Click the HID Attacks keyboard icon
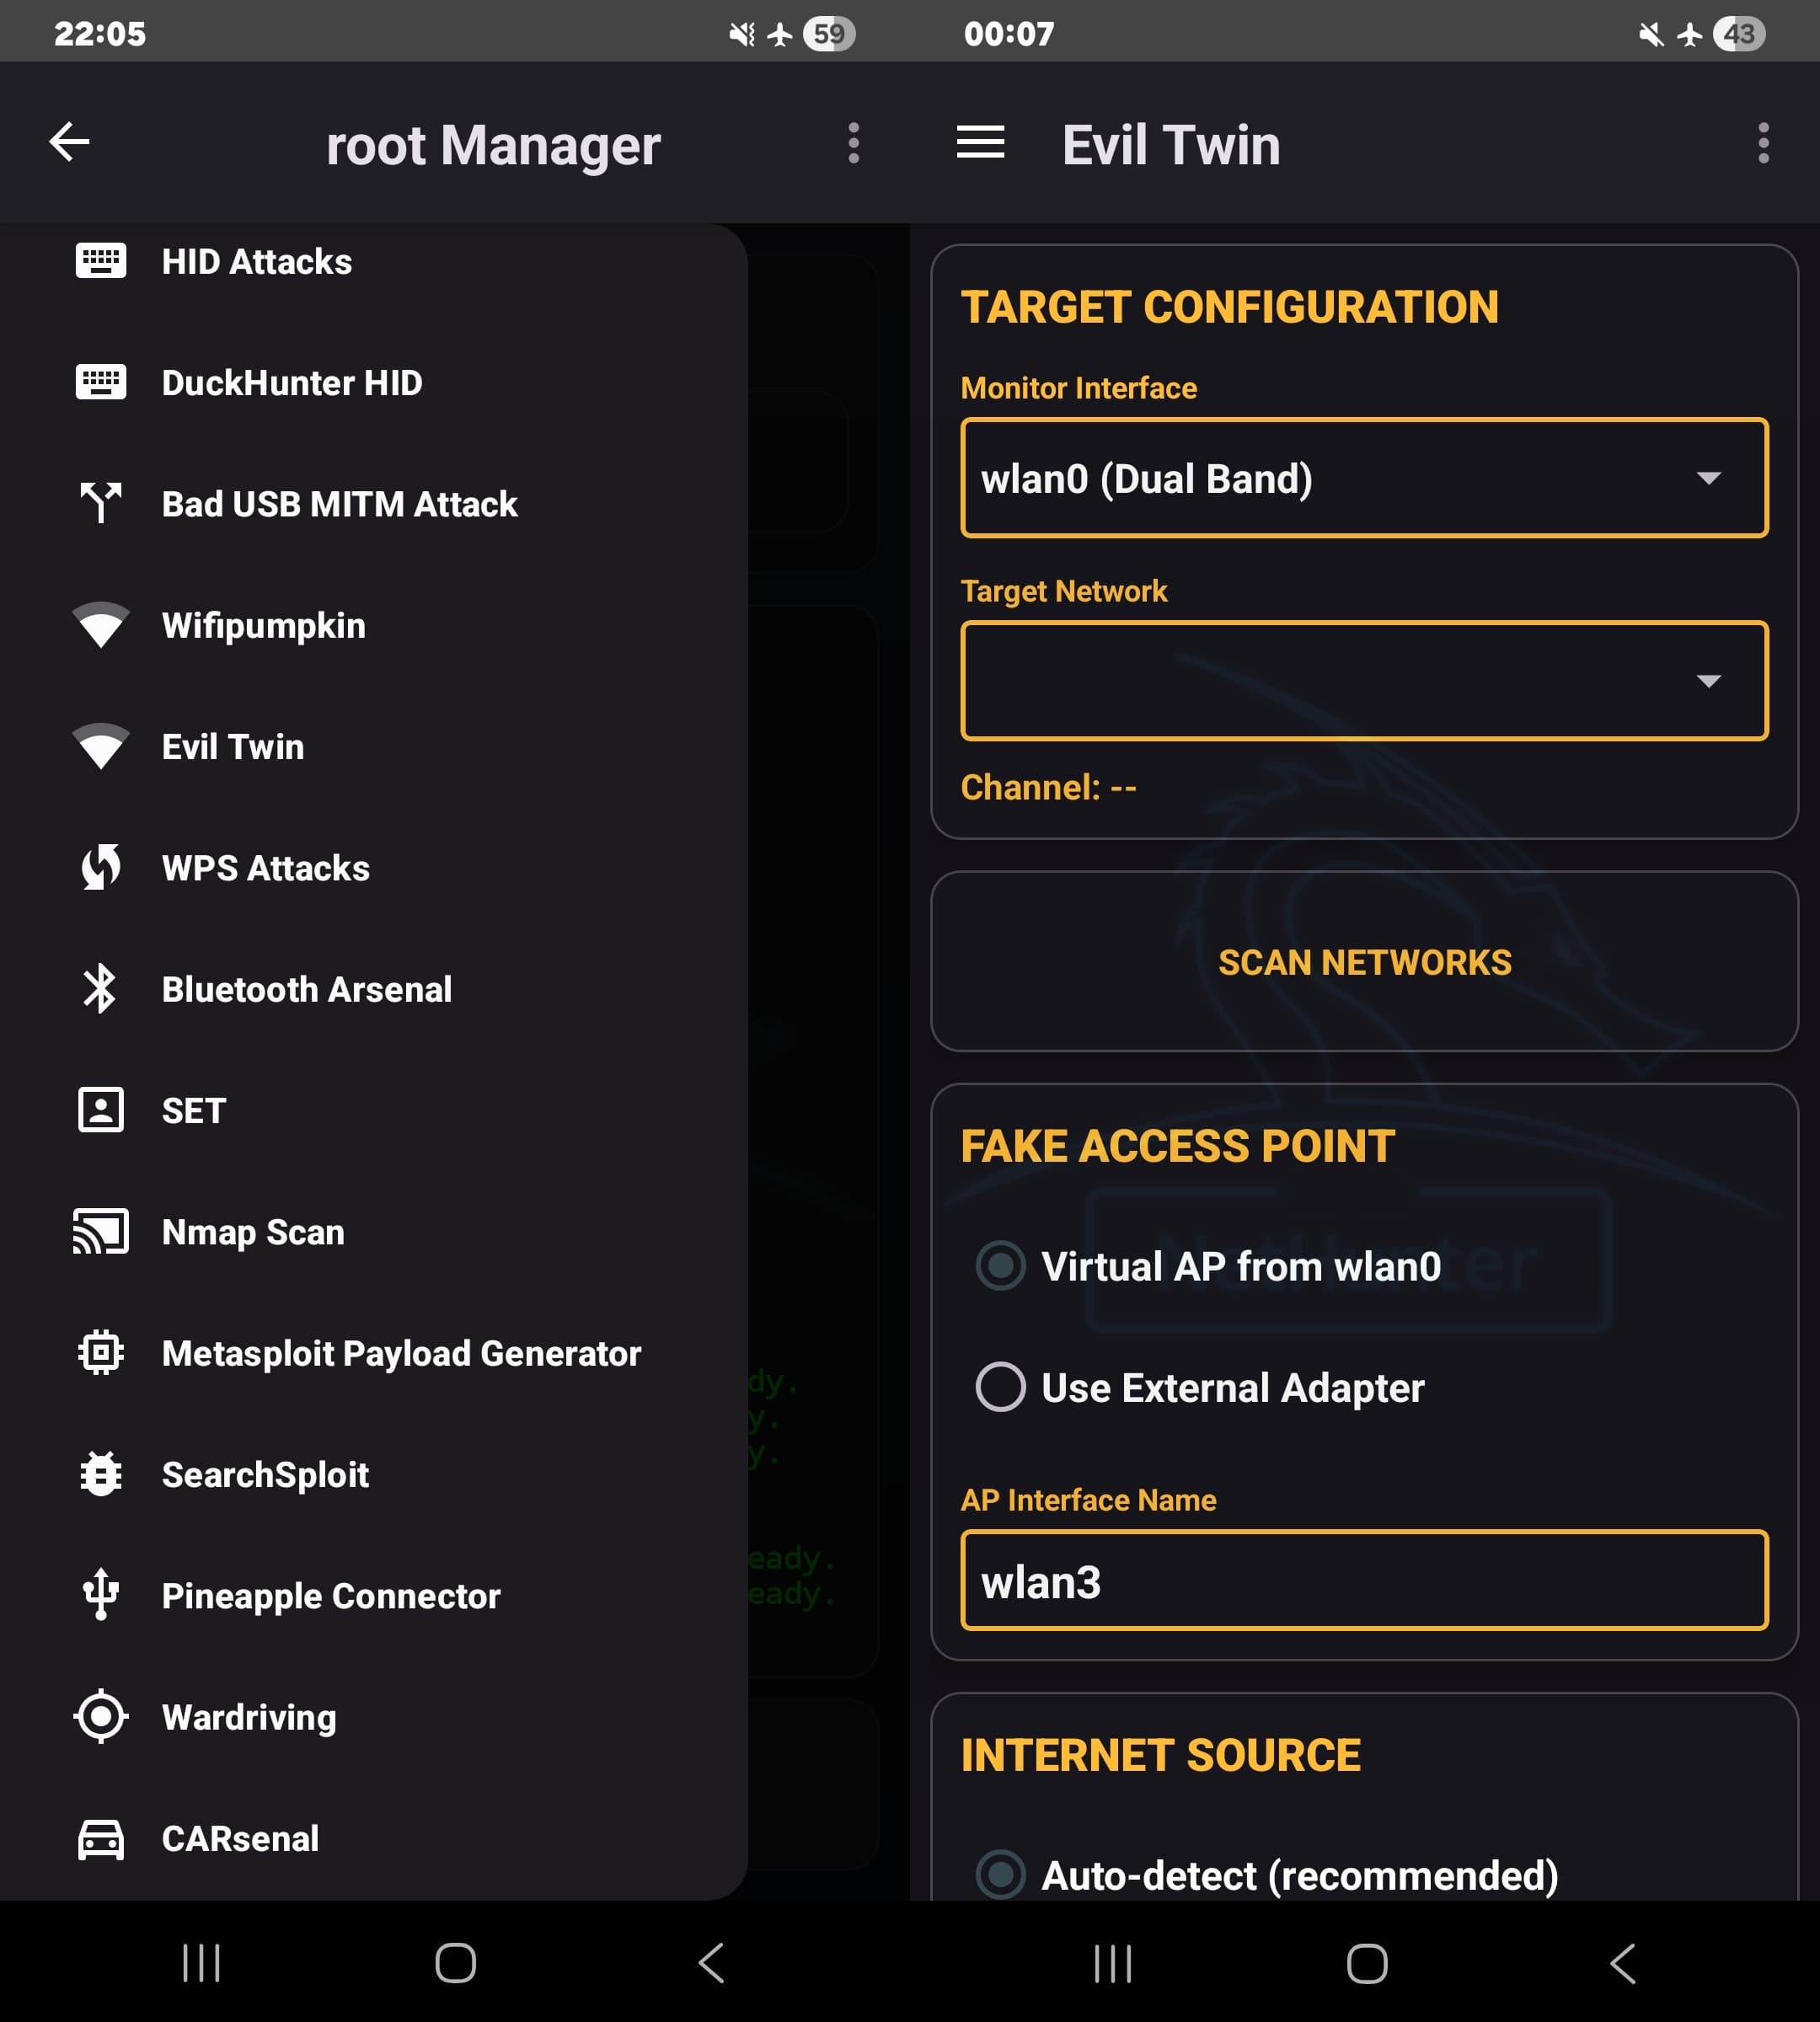The image size is (1820, 2022). [x=101, y=261]
